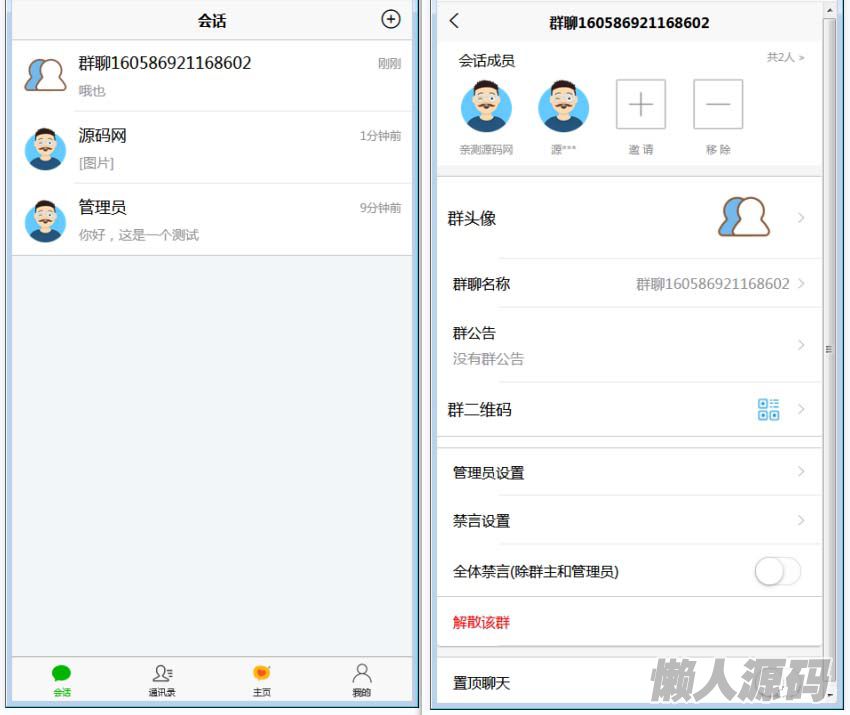View member 源*** avatar
850x715 pixels.
tap(564, 106)
